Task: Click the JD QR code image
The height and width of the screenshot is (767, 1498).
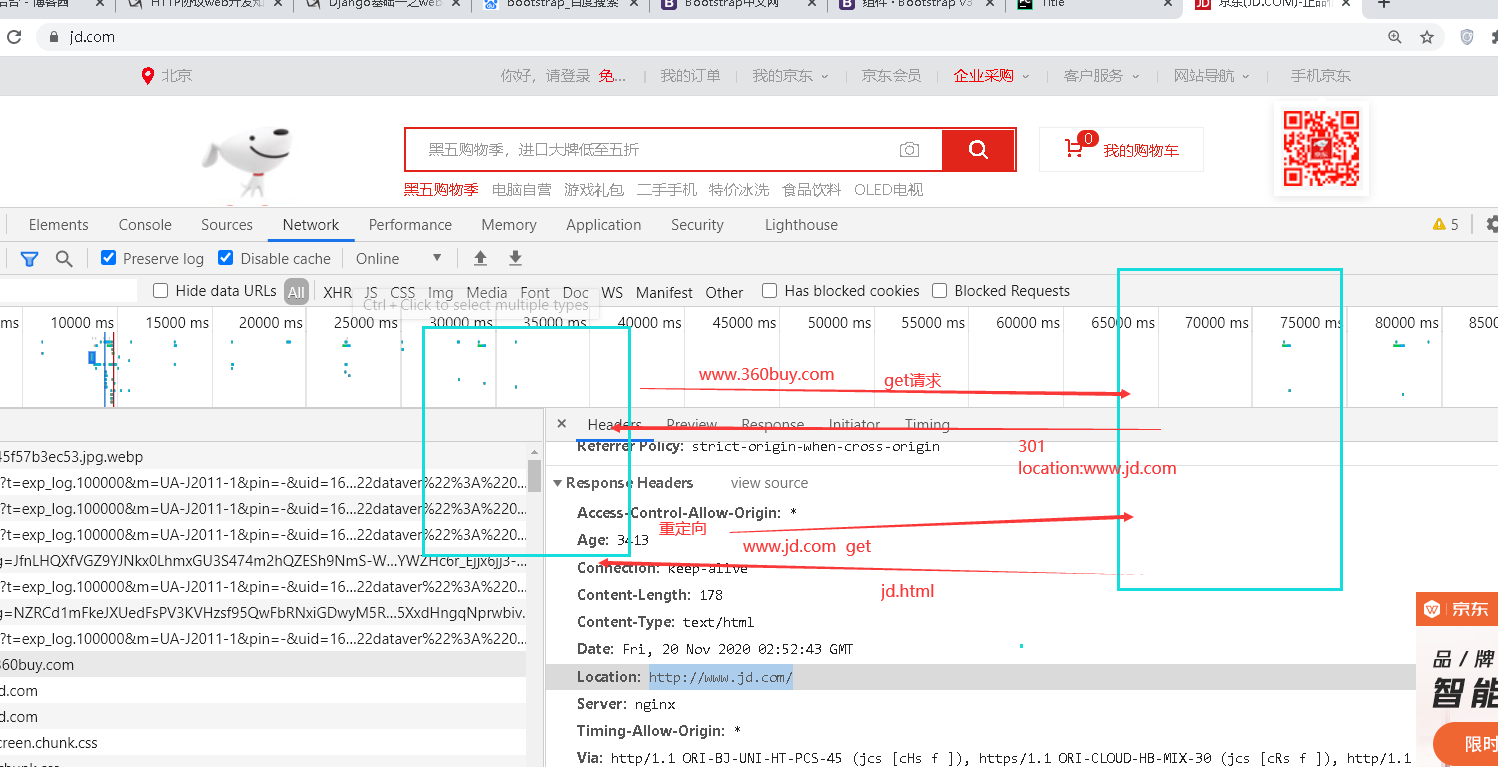Action: point(1322,148)
